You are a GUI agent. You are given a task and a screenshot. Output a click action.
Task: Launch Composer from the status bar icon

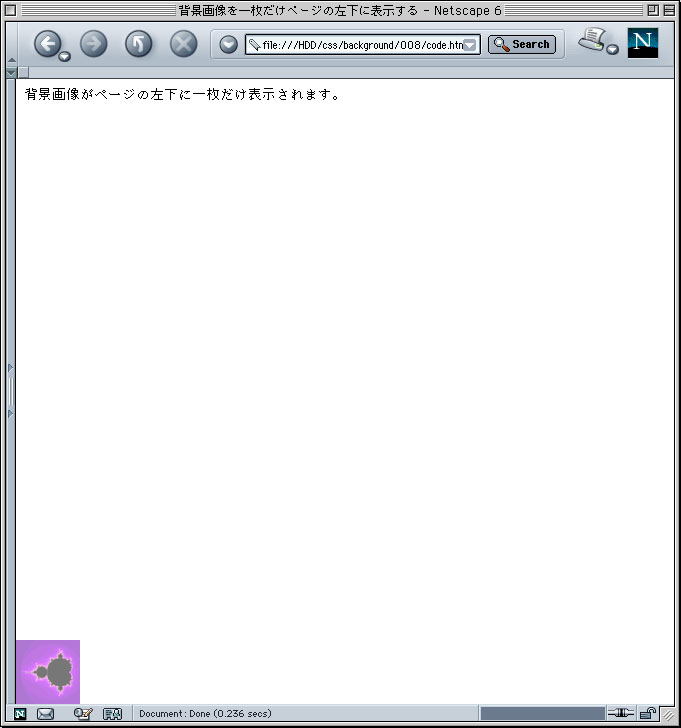tap(82, 714)
